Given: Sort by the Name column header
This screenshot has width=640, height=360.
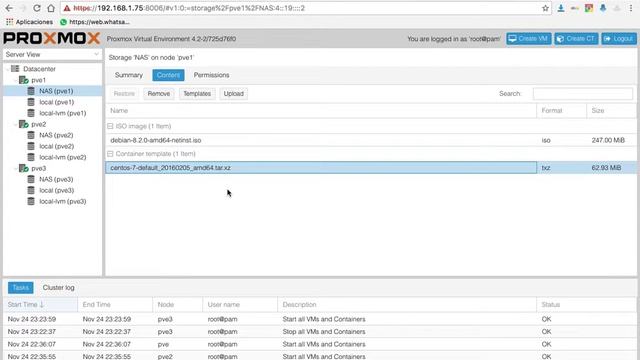Looking at the screenshot, I should click(x=321, y=111).
